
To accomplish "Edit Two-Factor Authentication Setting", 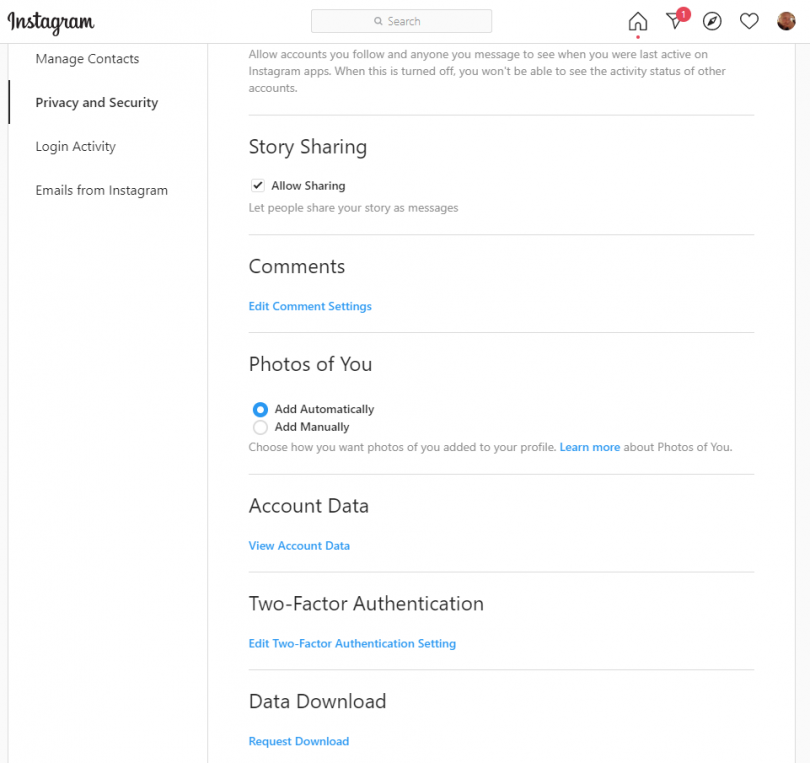I will 352,644.
